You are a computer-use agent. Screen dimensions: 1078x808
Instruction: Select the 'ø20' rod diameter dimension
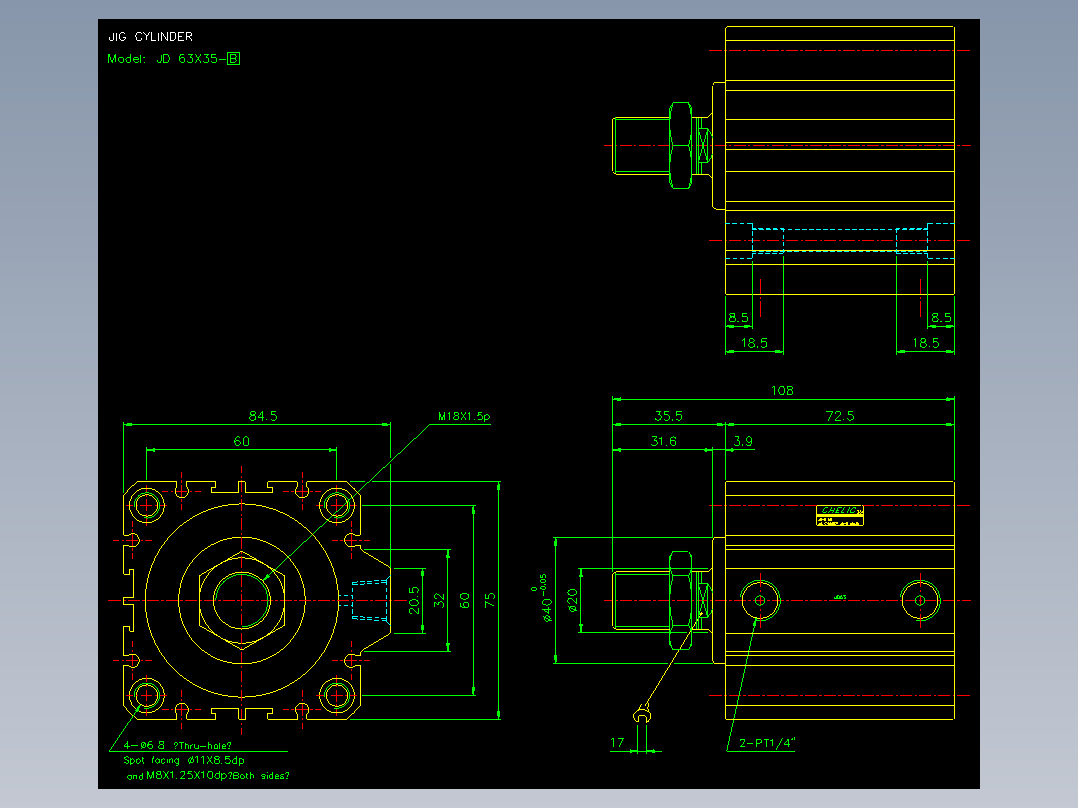tap(572, 600)
